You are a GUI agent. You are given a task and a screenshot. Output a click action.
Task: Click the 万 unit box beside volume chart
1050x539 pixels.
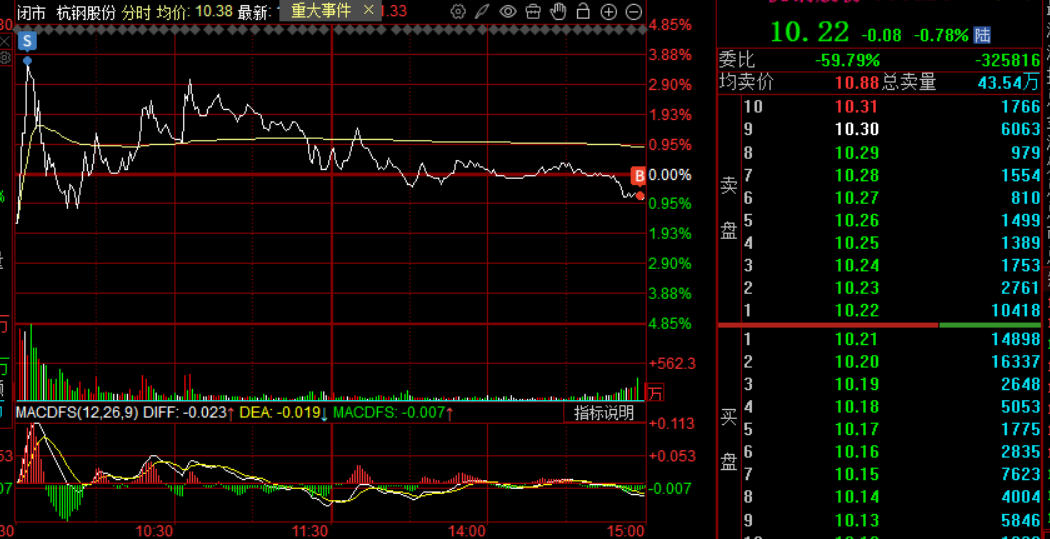click(x=654, y=392)
